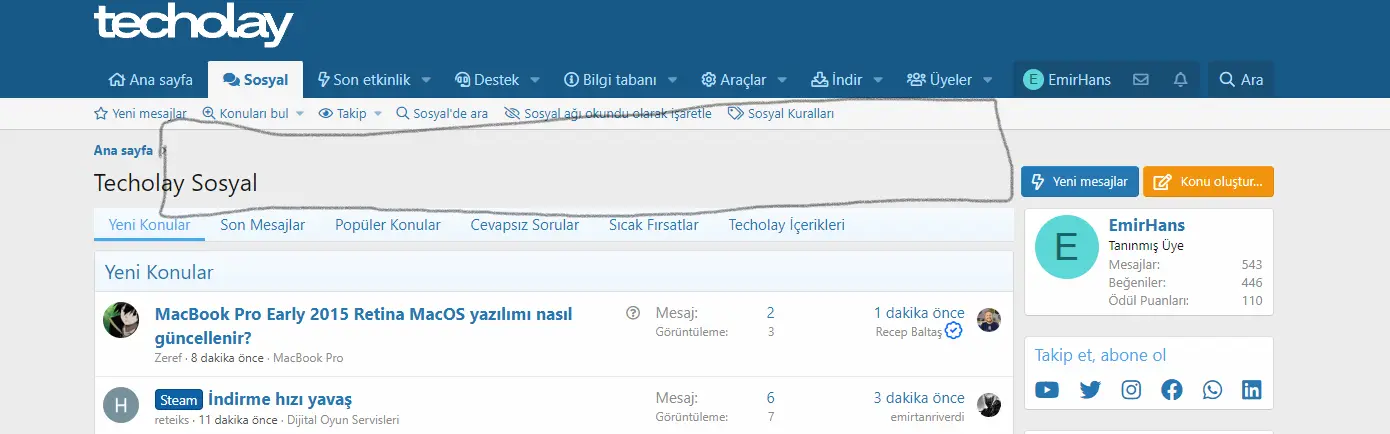Open the LinkedIn social icon

(x=1252, y=390)
